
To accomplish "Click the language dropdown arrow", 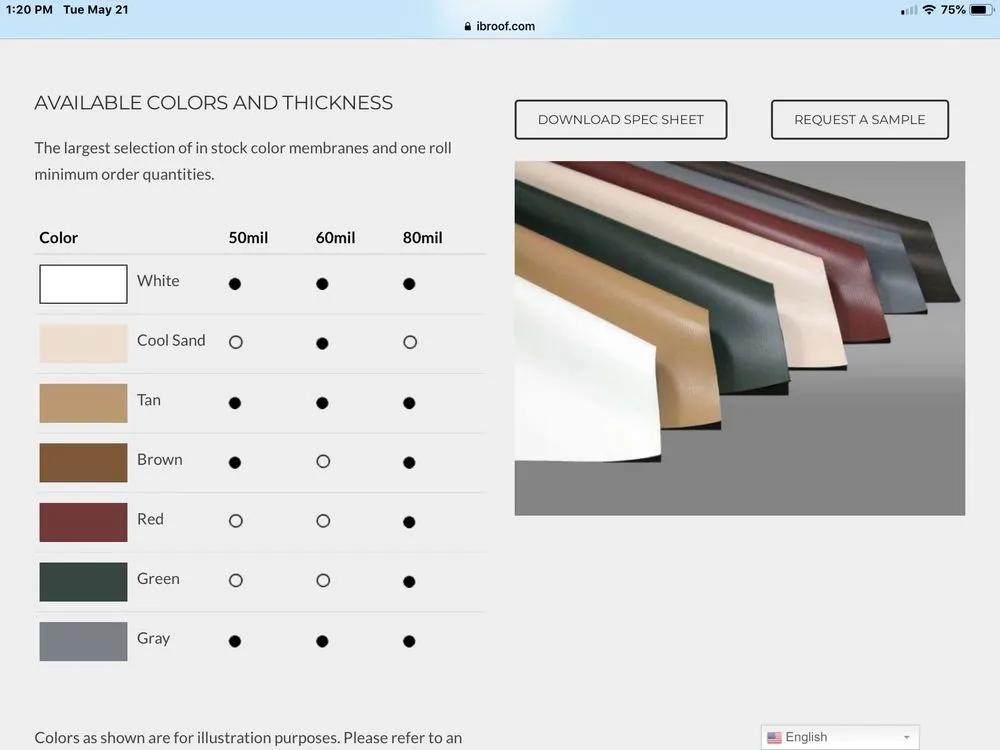I will tap(906, 738).
